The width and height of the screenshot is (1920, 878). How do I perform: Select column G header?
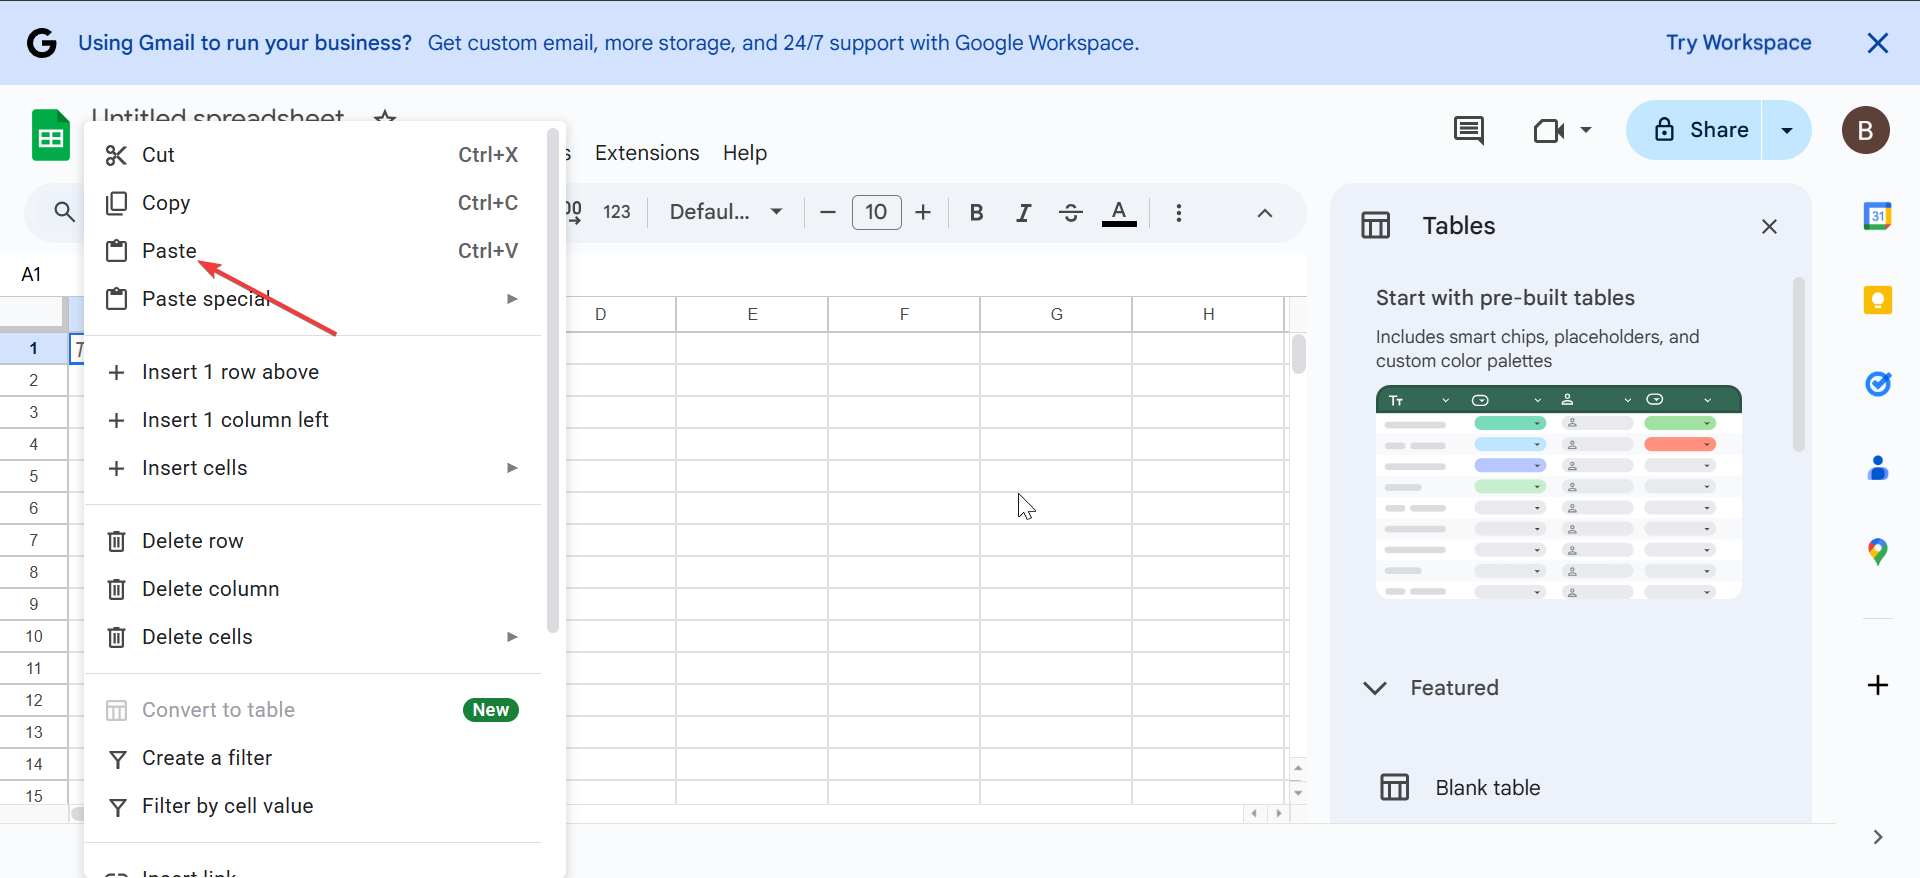tap(1056, 314)
